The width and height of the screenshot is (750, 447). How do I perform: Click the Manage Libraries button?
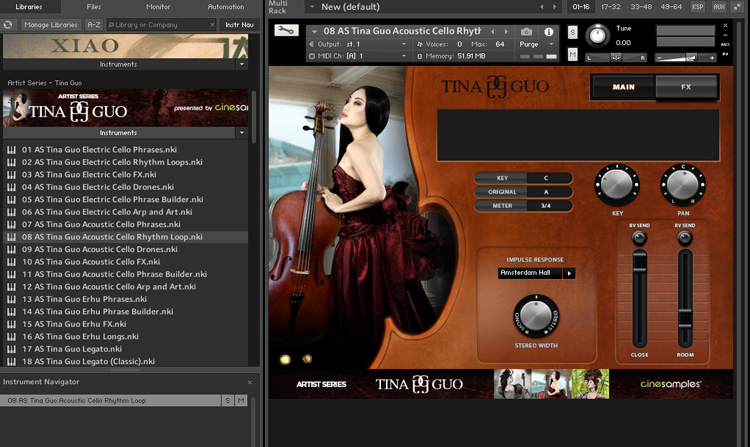click(x=51, y=24)
